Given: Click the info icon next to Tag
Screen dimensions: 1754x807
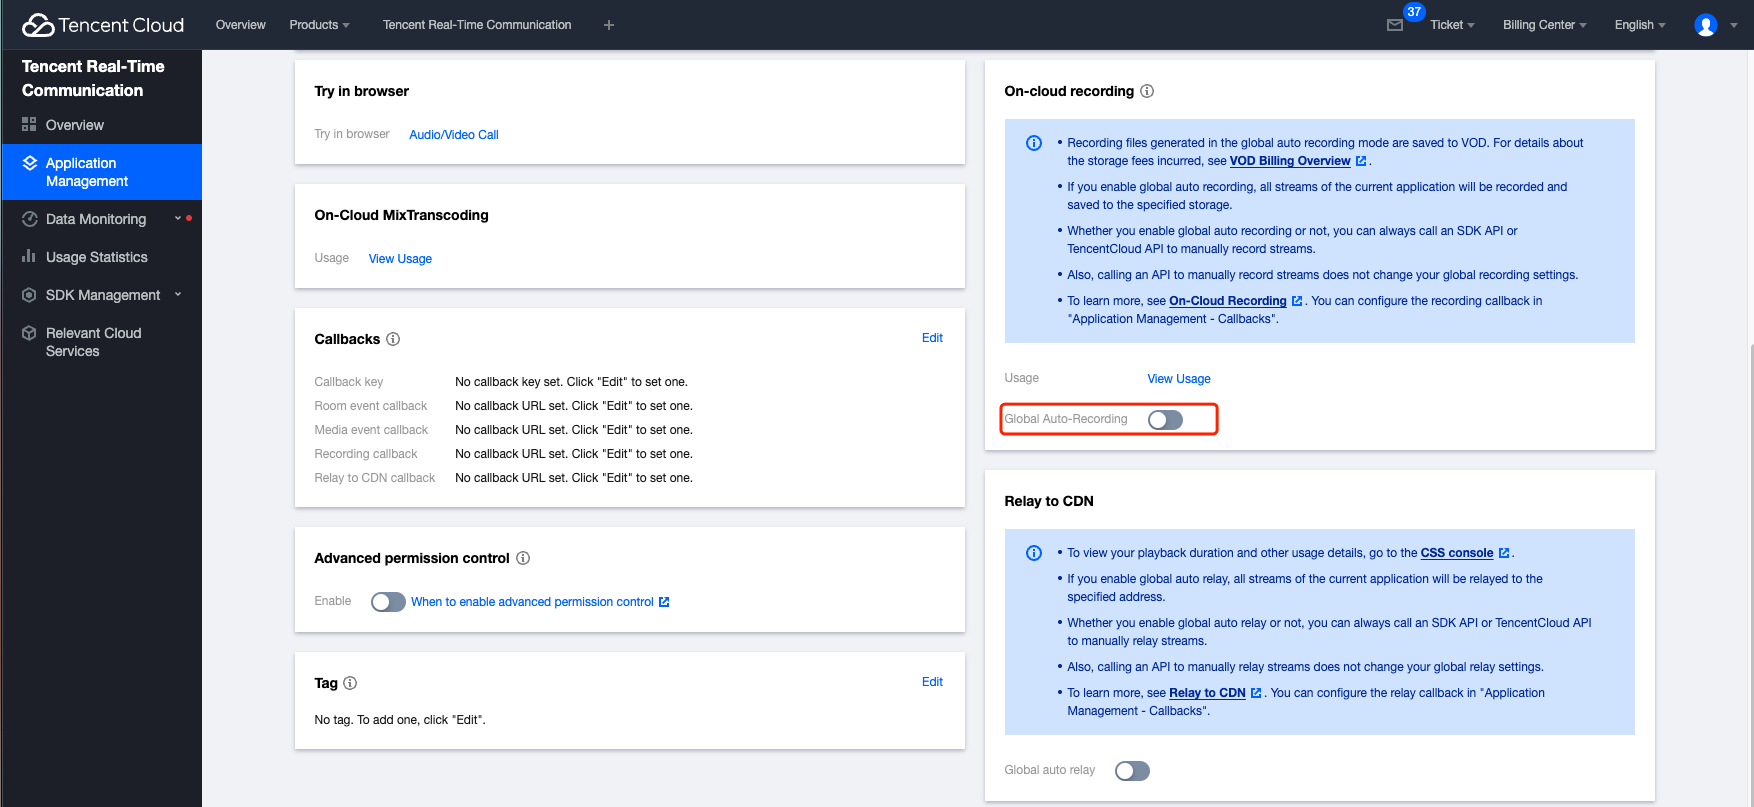Looking at the screenshot, I should (x=350, y=683).
